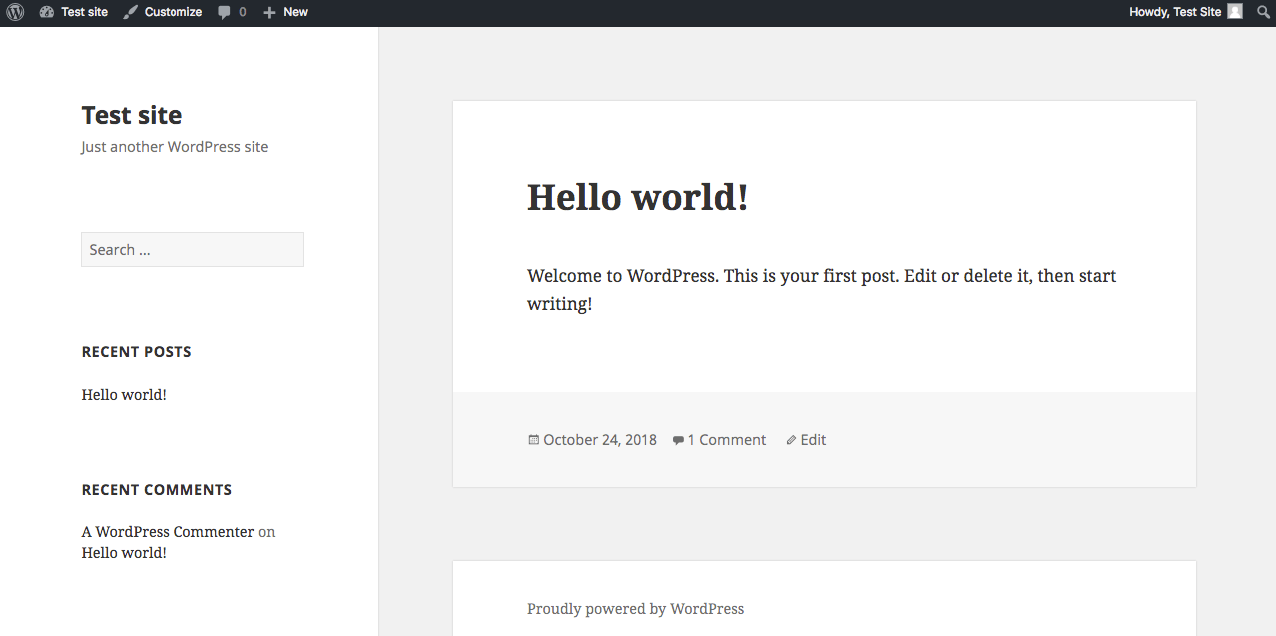Open A WordPress Commenter link
Image resolution: width=1276 pixels, height=636 pixels.
(x=168, y=532)
